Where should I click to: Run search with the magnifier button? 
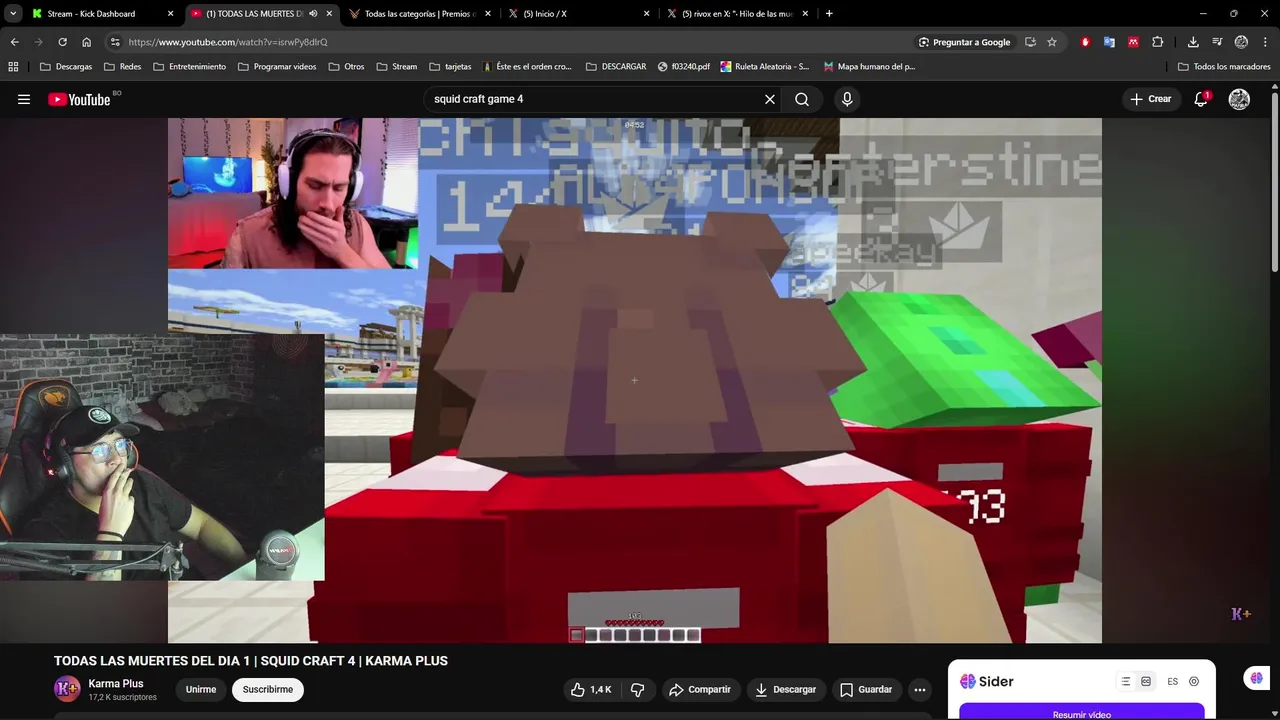coord(802,99)
